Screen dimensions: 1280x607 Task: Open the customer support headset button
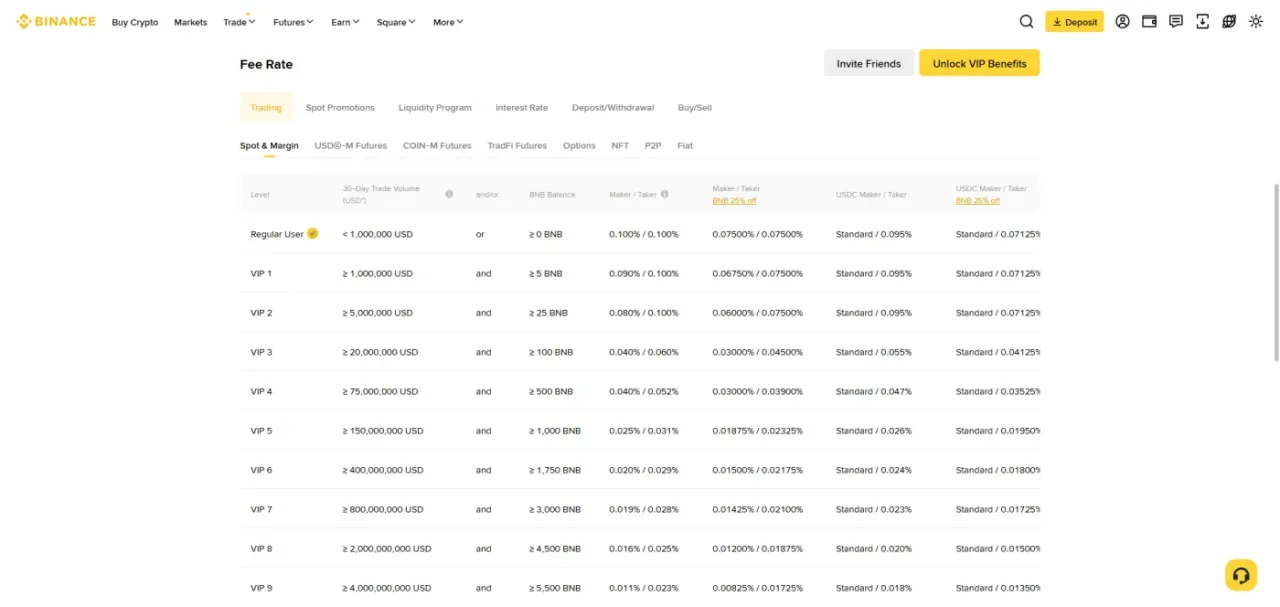coord(1241,575)
